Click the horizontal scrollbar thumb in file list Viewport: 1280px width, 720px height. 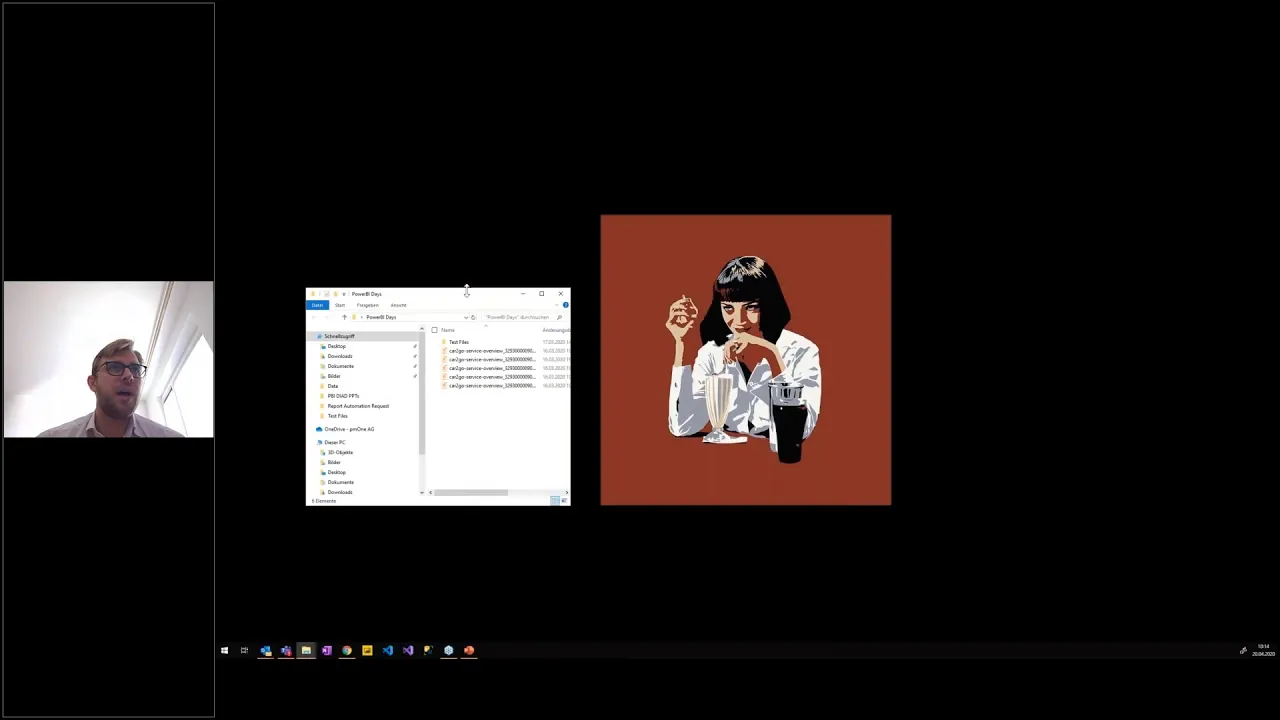pyautogui.click(x=471, y=492)
